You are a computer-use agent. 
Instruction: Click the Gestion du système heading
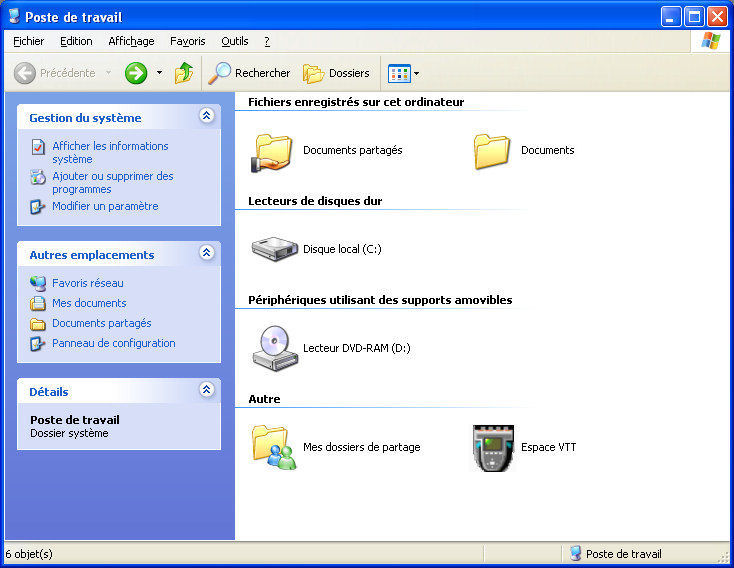85,118
